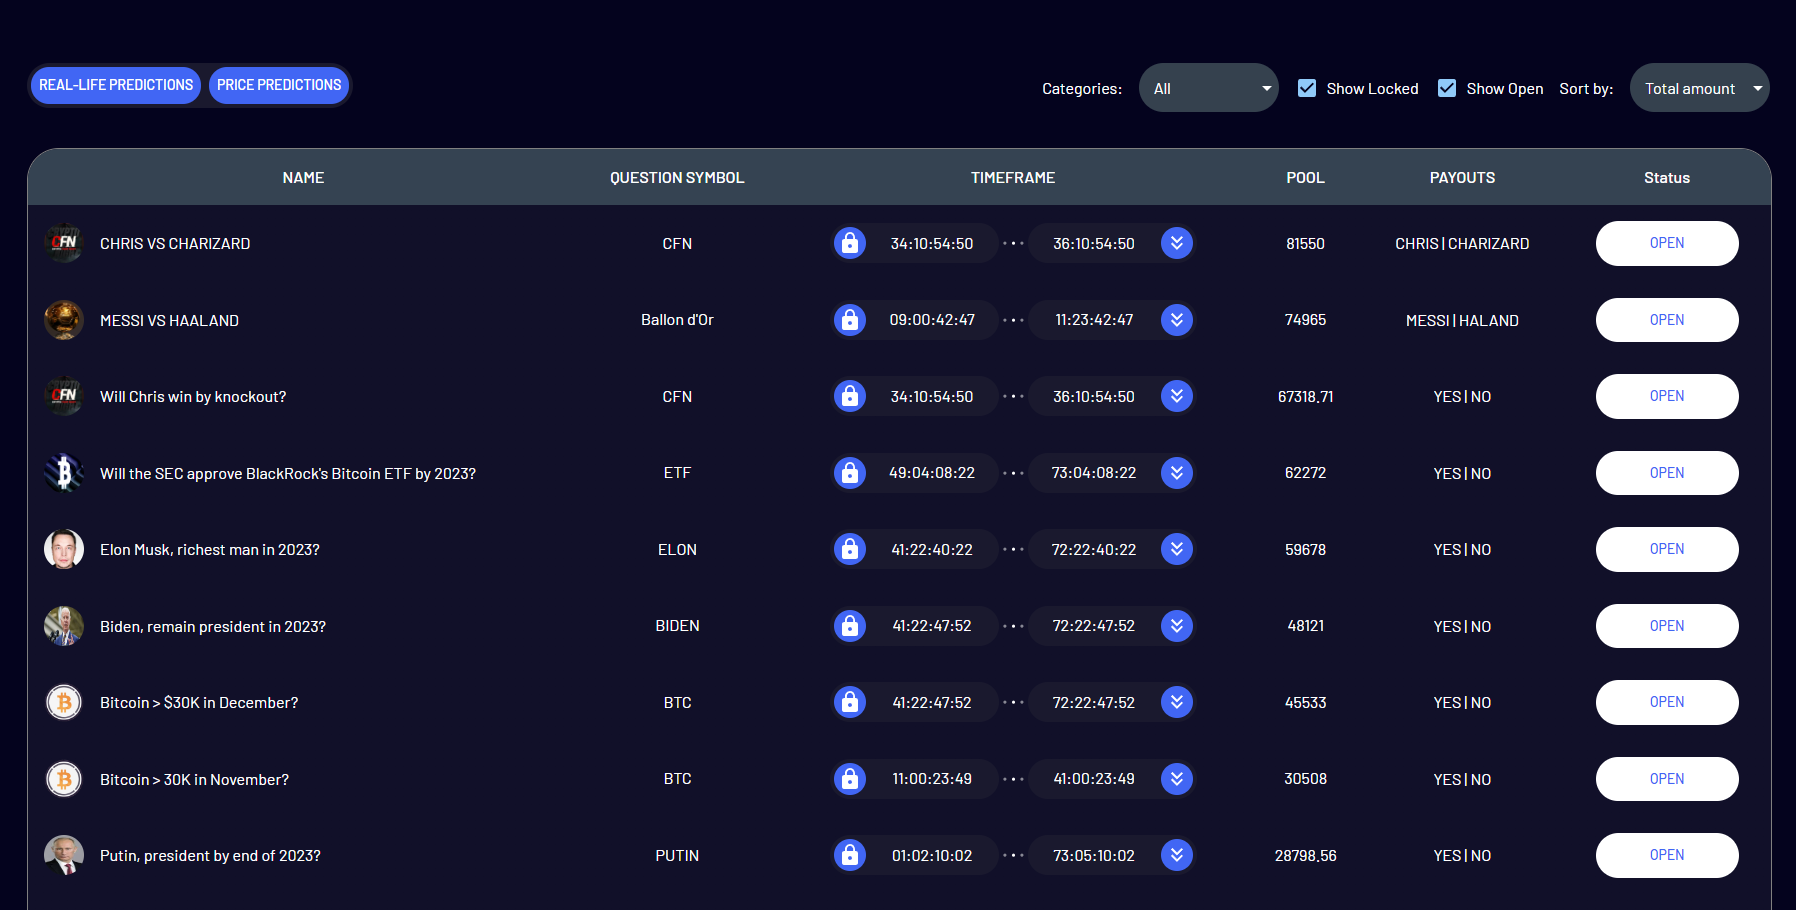Expand Will Chris win by knockout row
Screen dimensions: 1796x910
1177,396
